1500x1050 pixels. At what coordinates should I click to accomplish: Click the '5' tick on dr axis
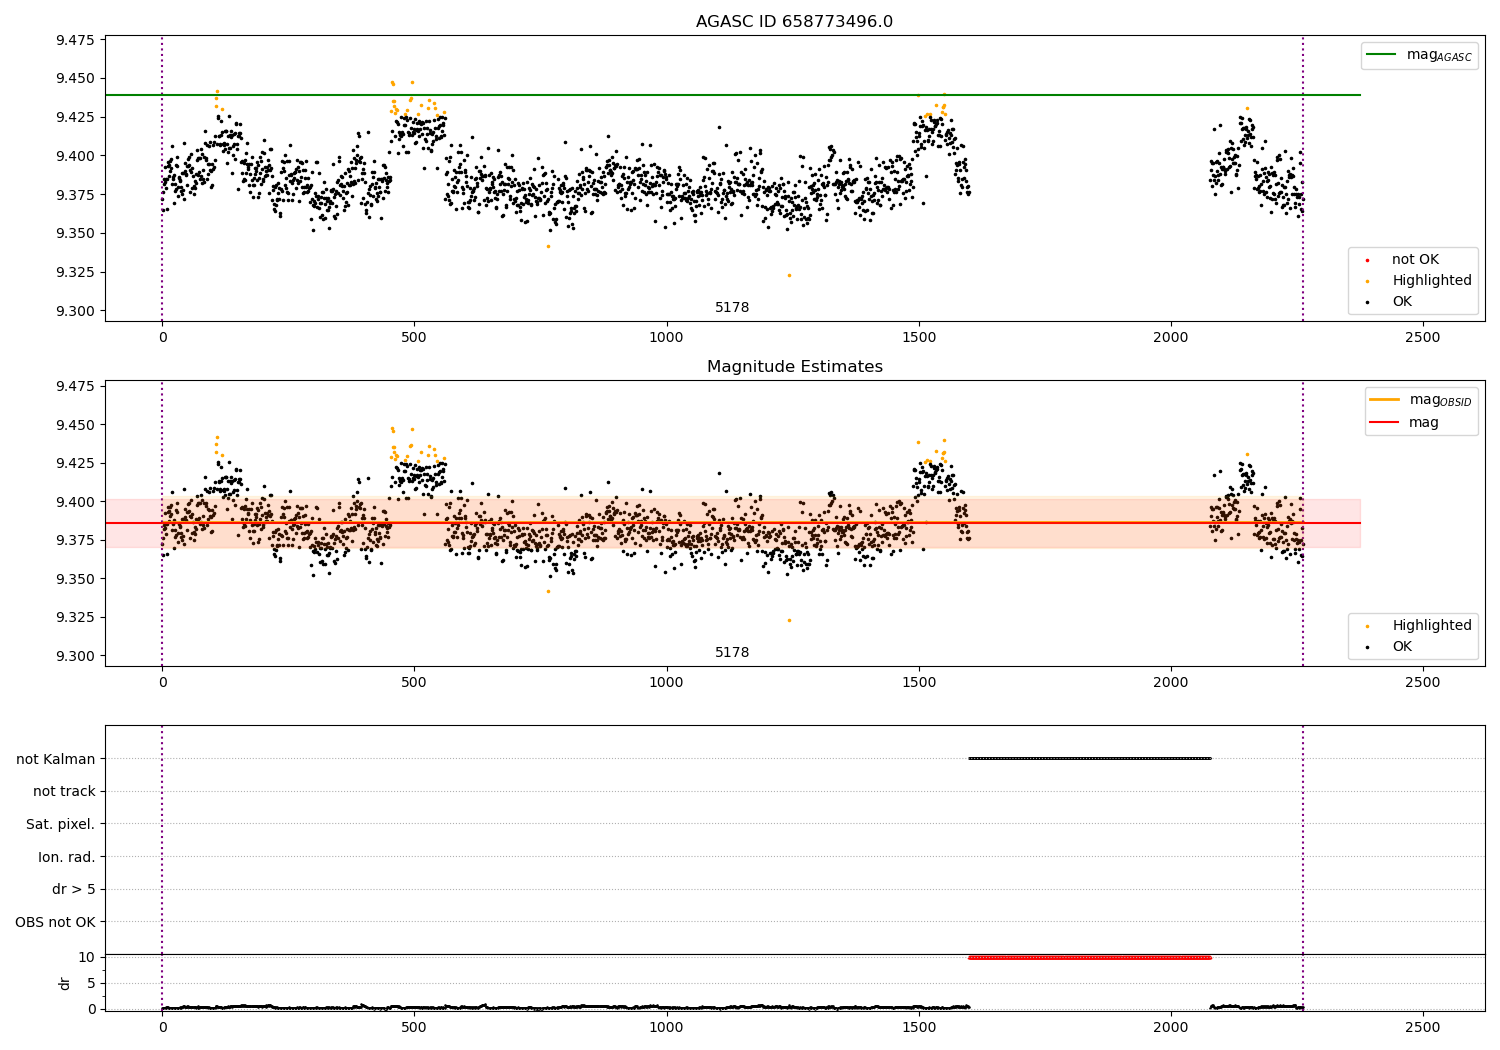coord(92,983)
